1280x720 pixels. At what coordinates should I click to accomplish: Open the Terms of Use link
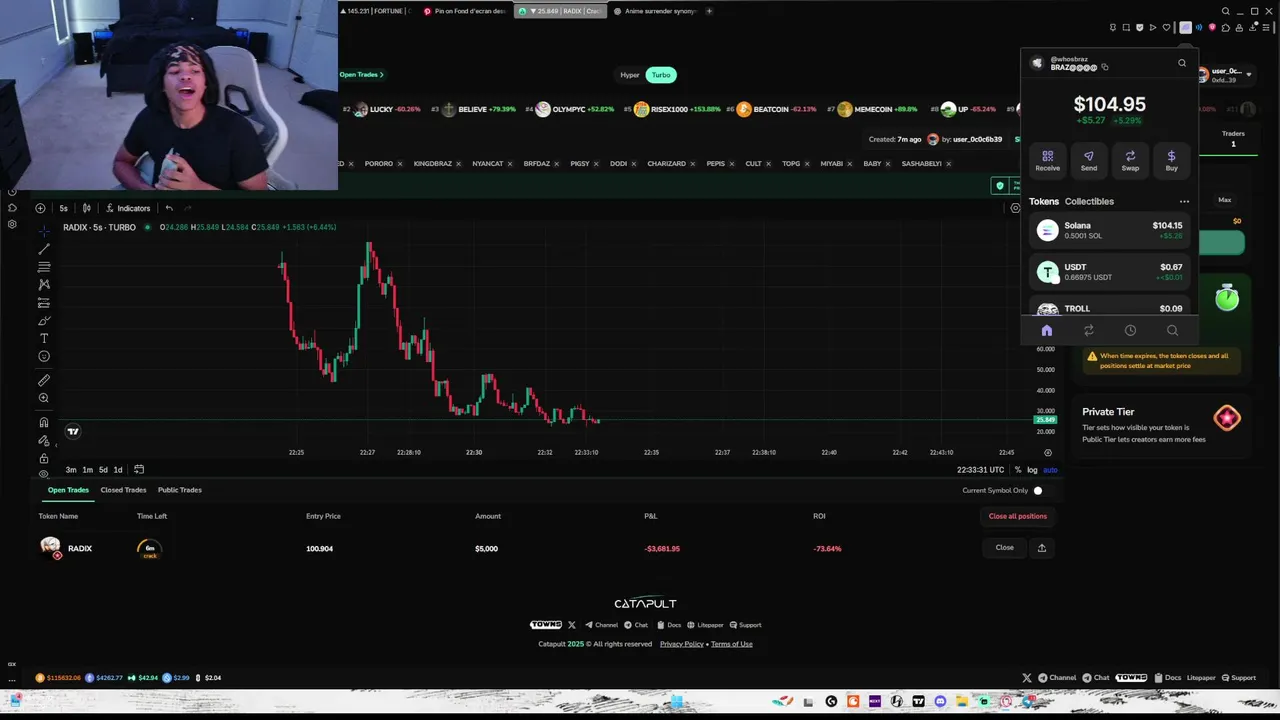point(732,644)
